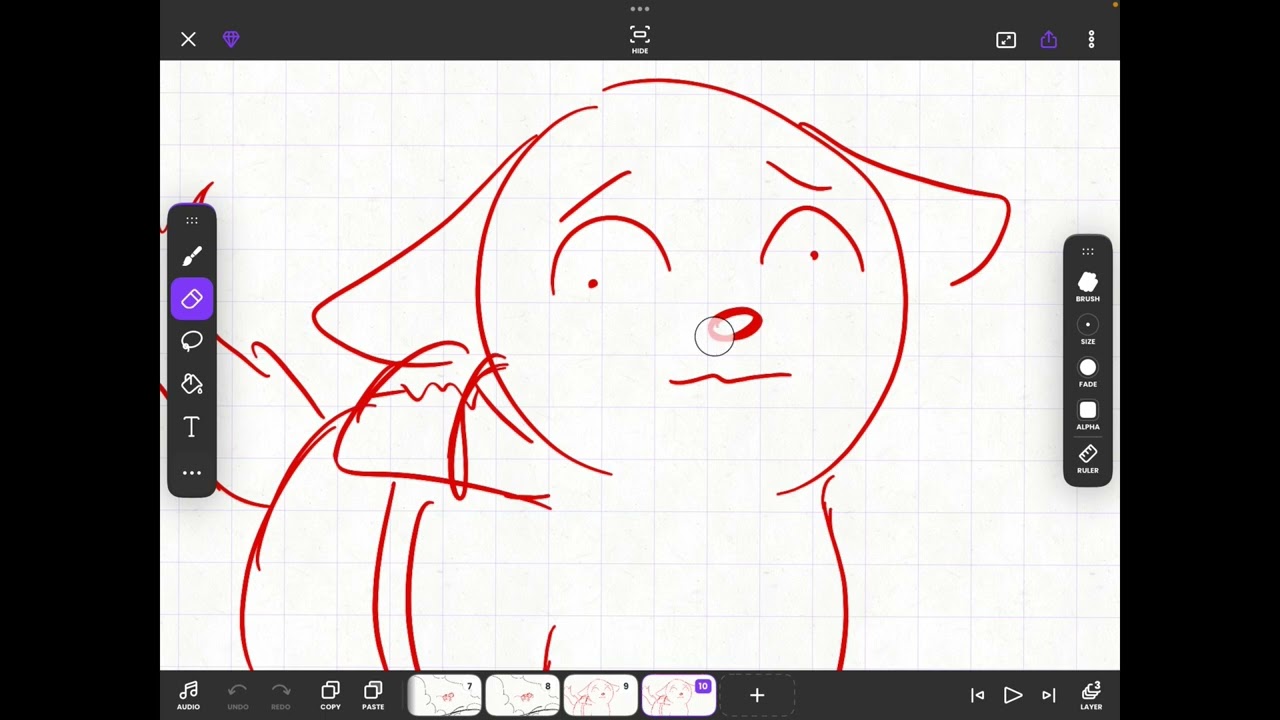Select frame 7 thumbnail

coord(445,695)
